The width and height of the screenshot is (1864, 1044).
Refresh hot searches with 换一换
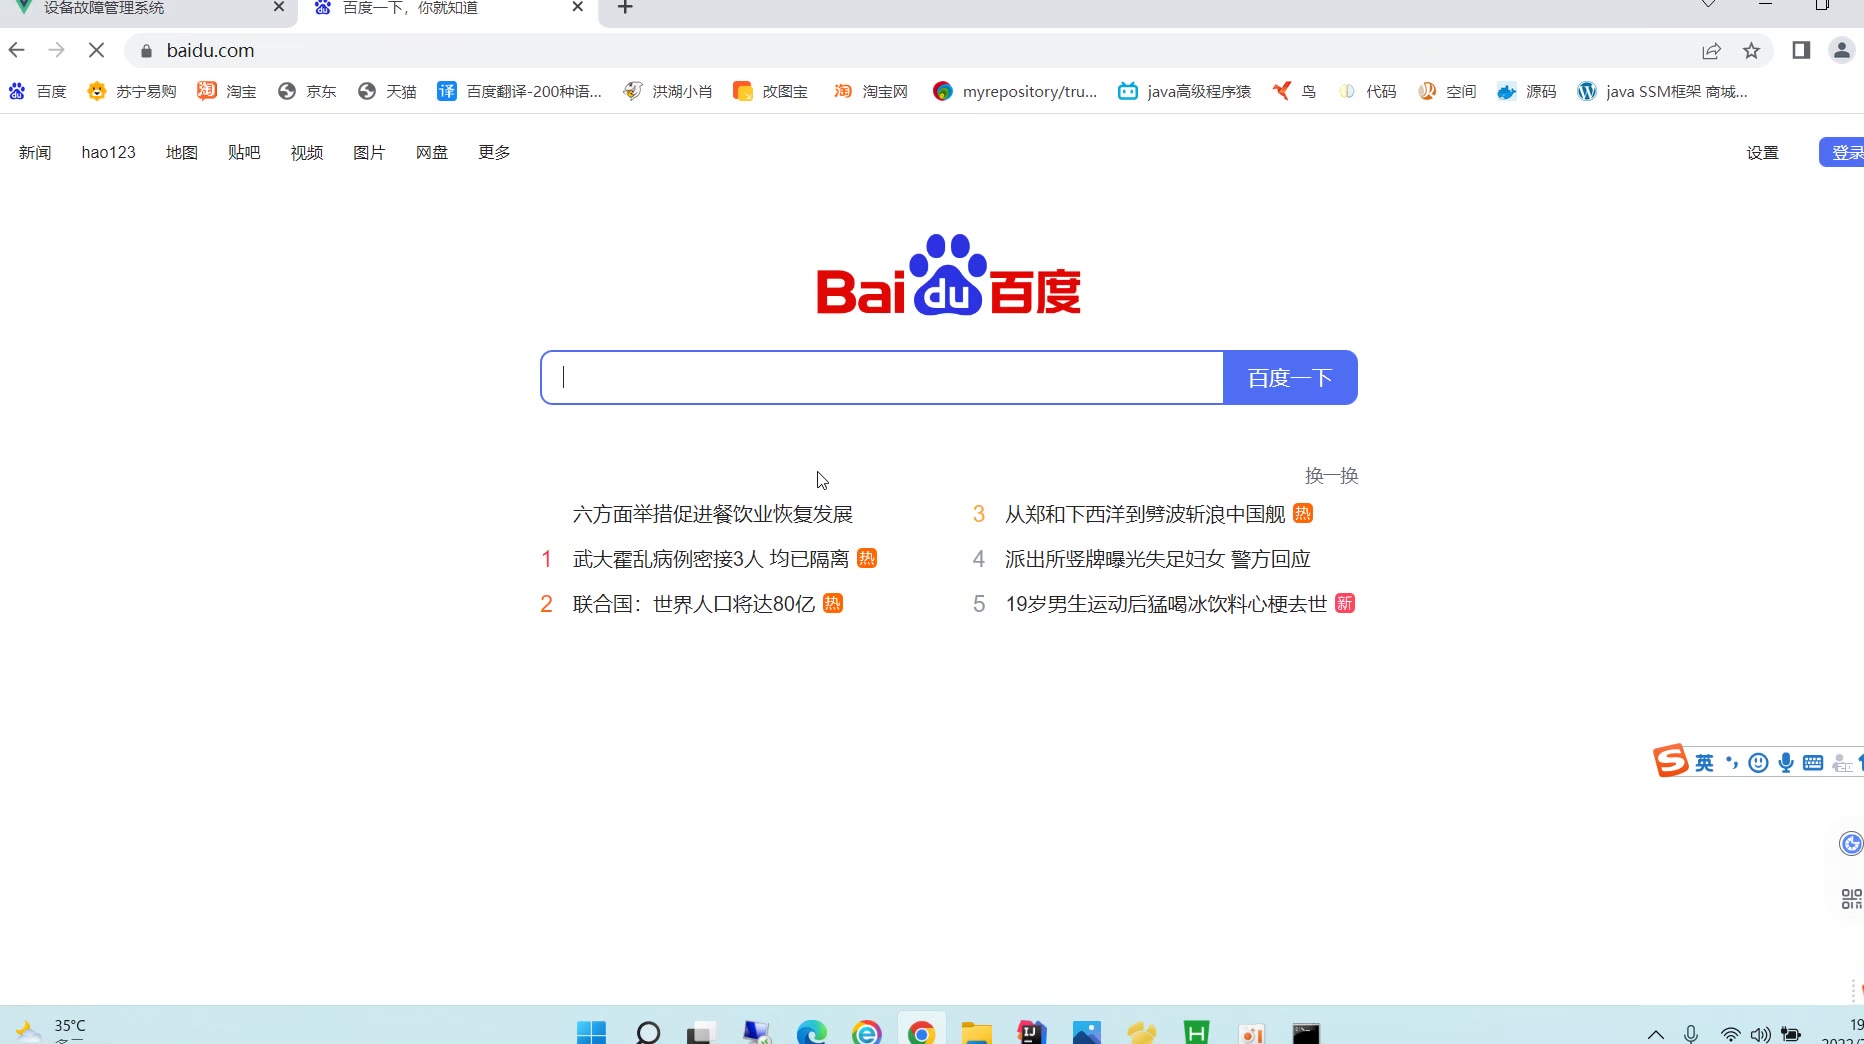coord(1331,476)
